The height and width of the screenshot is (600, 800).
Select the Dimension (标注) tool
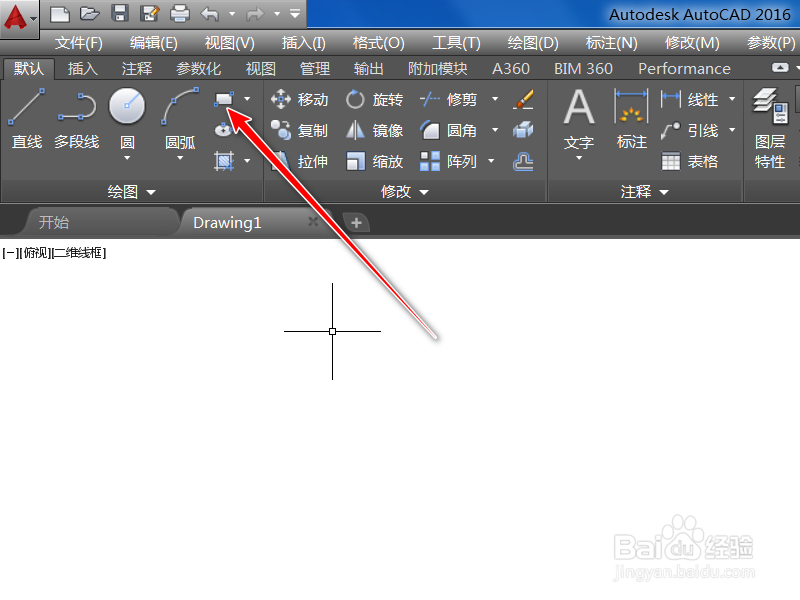pyautogui.click(x=632, y=120)
